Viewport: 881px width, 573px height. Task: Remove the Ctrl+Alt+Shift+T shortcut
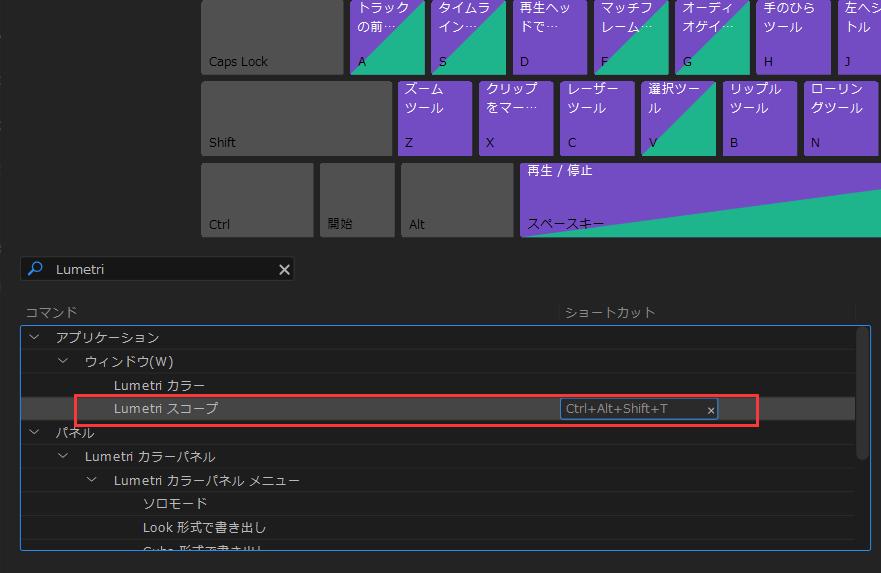pos(711,410)
